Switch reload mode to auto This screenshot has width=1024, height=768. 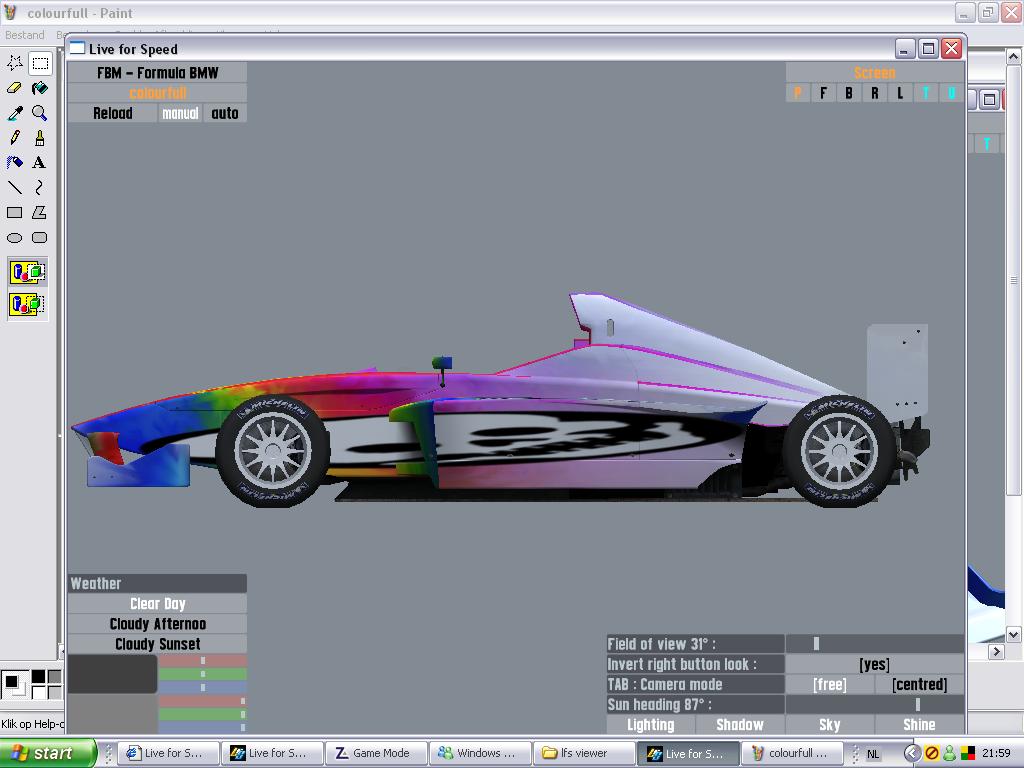coord(225,113)
